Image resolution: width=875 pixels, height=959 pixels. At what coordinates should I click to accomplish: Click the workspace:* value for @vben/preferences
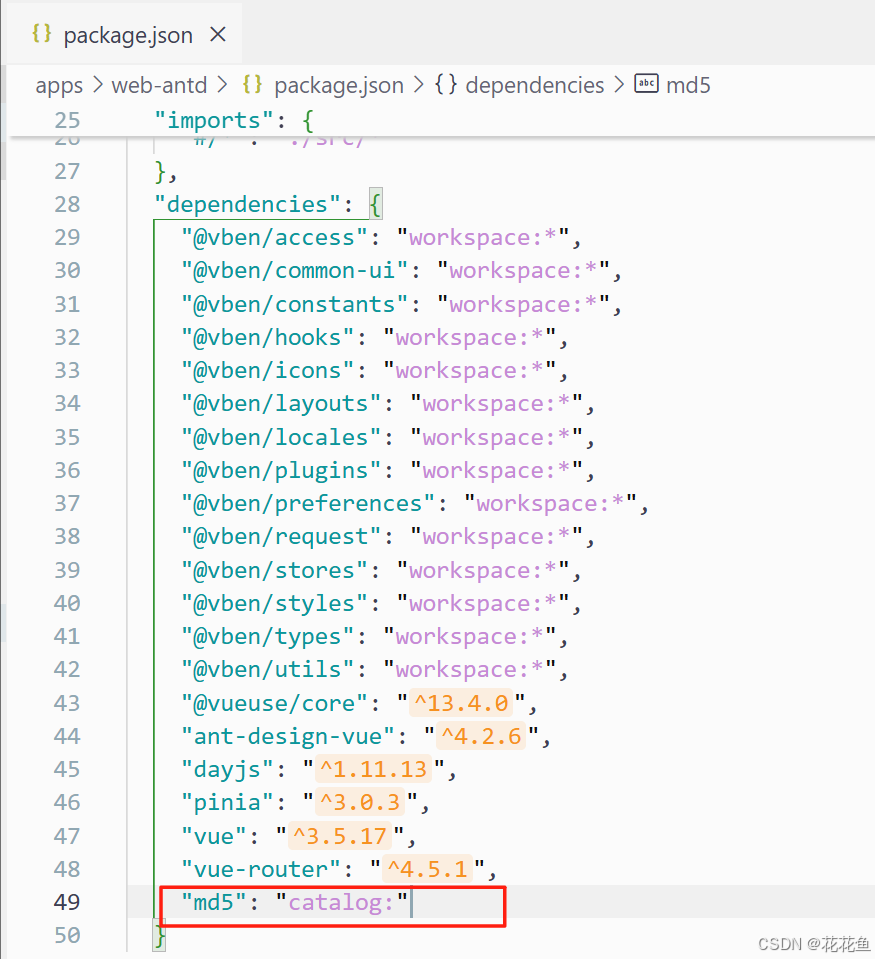(x=550, y=503)
